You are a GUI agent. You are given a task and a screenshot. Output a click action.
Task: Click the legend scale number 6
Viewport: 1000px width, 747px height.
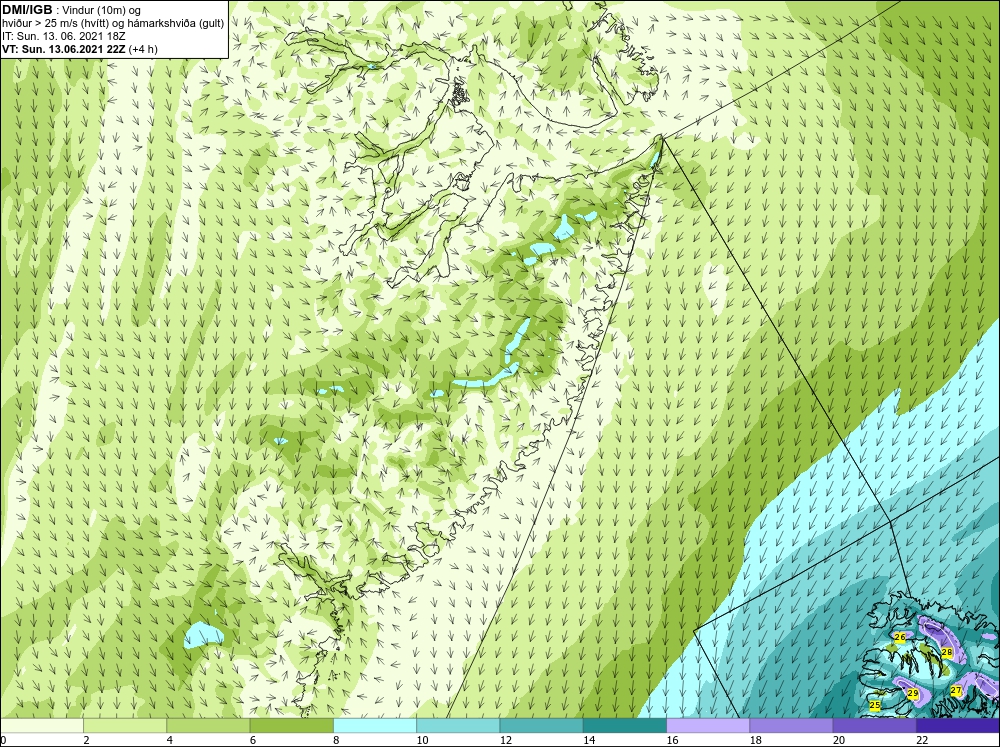tap(253, 740)
